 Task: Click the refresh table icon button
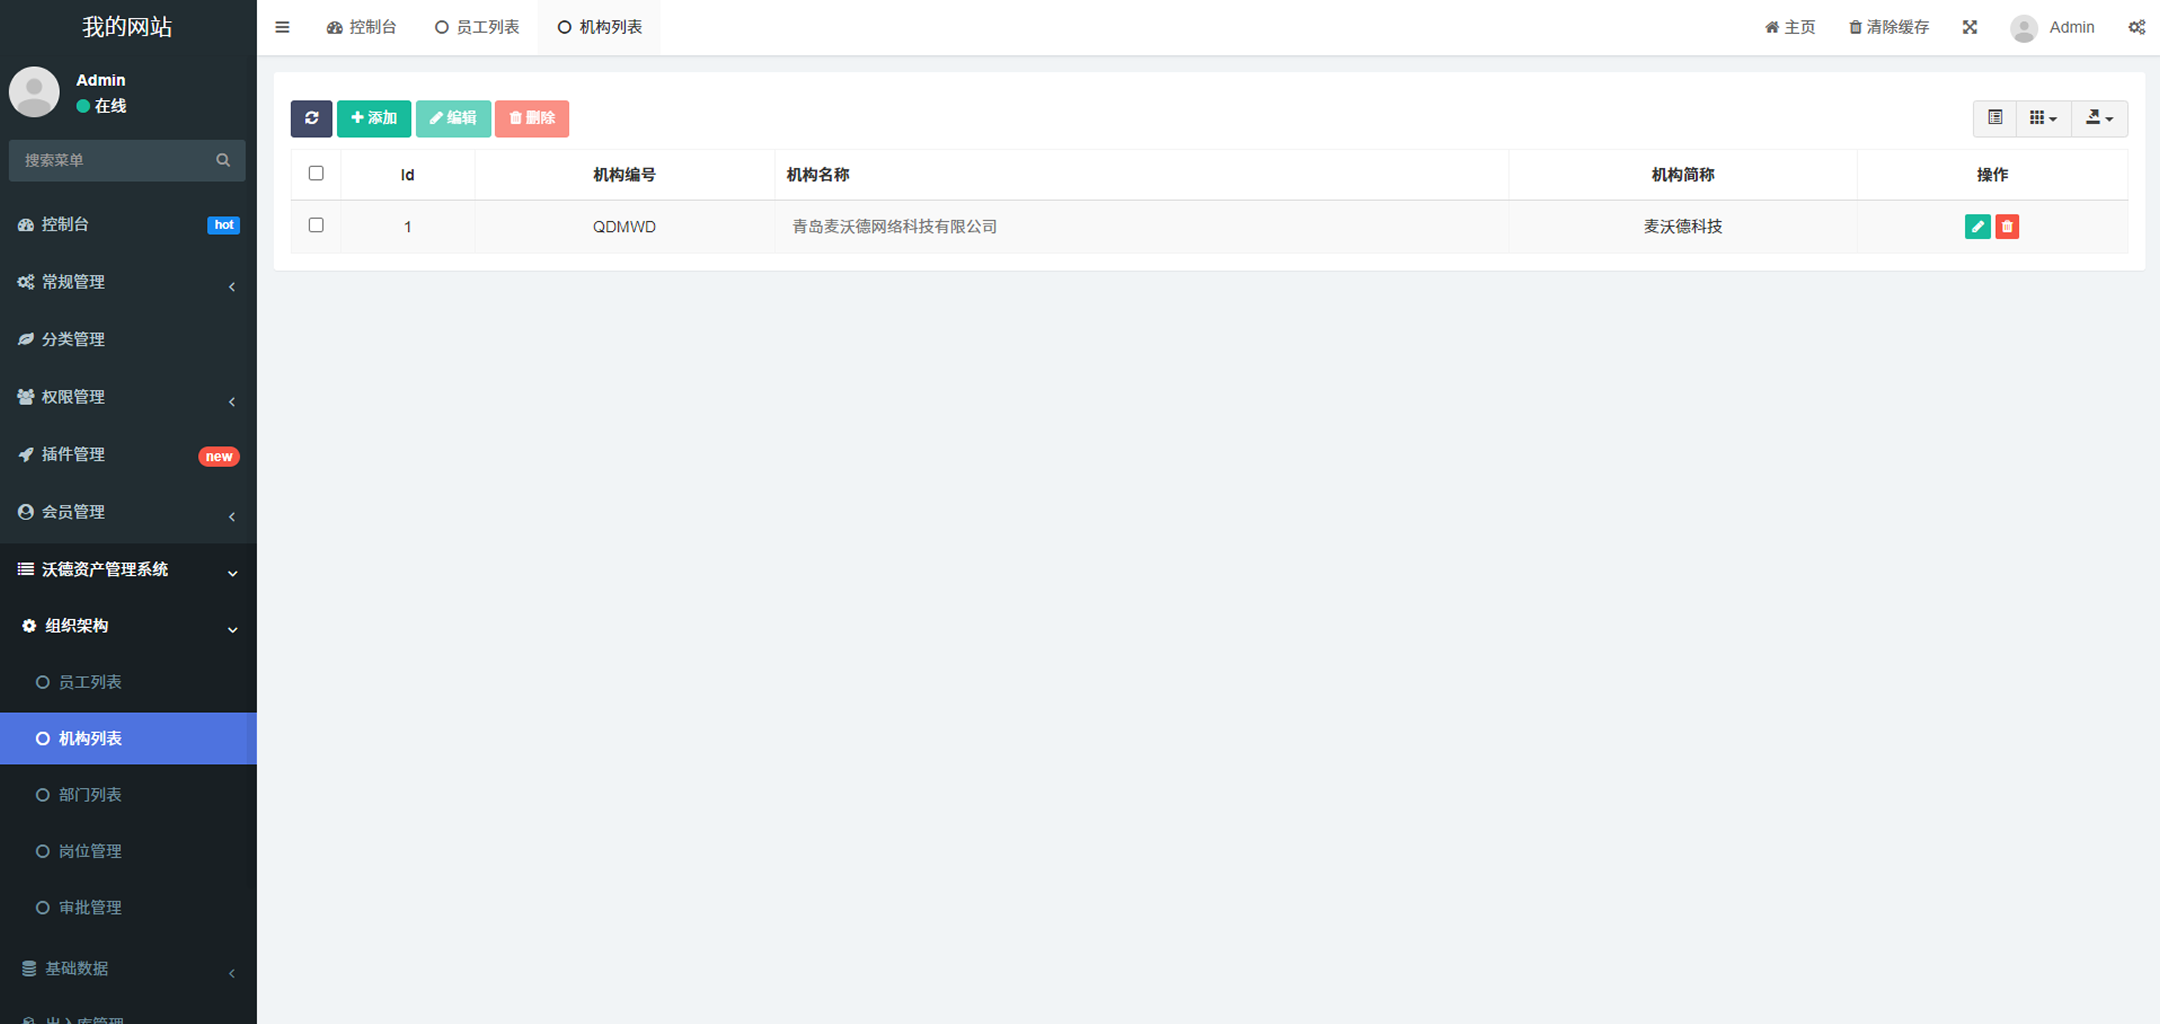311,118
